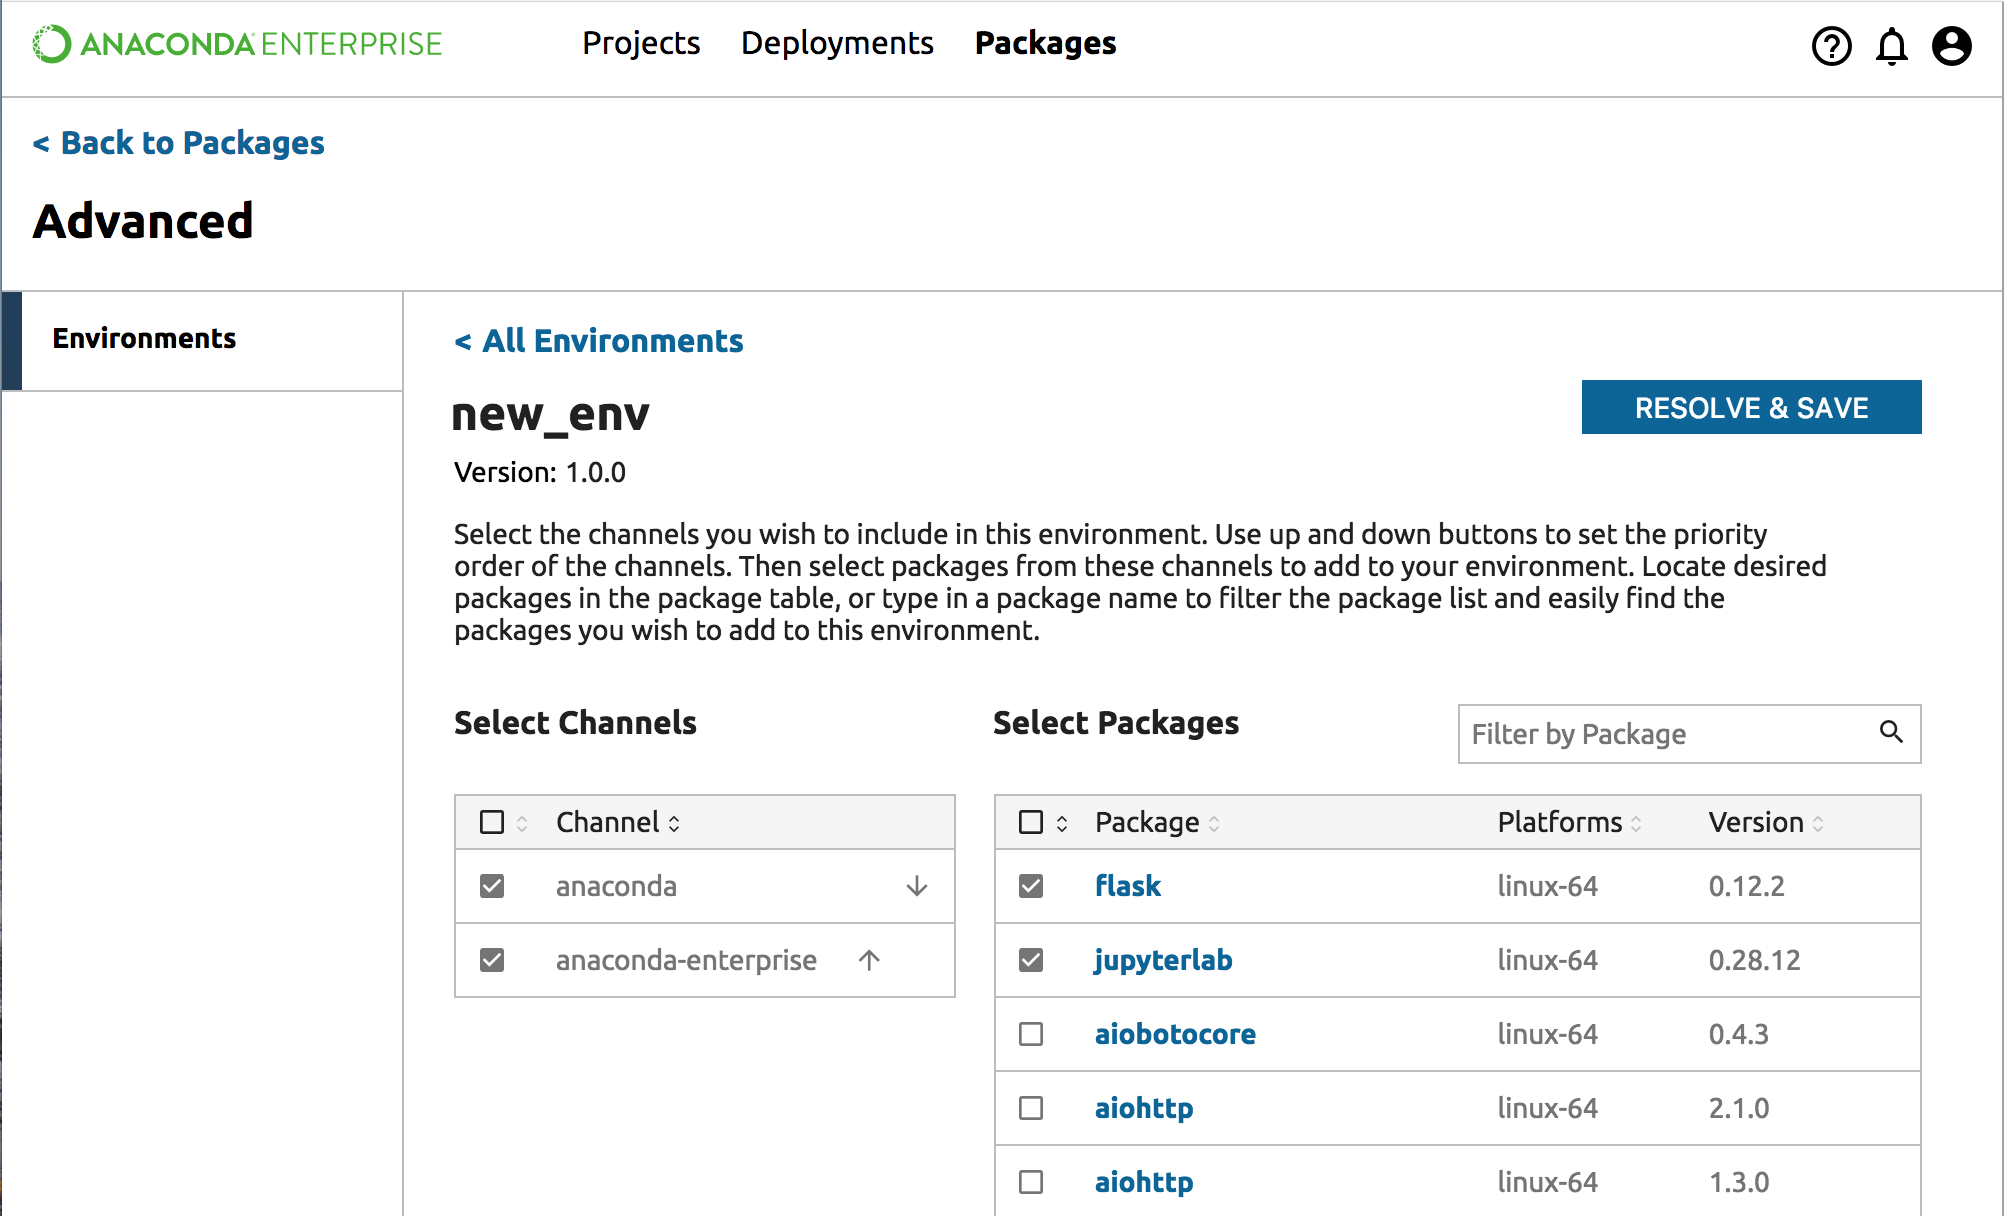
Task: Click the Anaconda Enterprise logo
Action: (x=237, y=44)
